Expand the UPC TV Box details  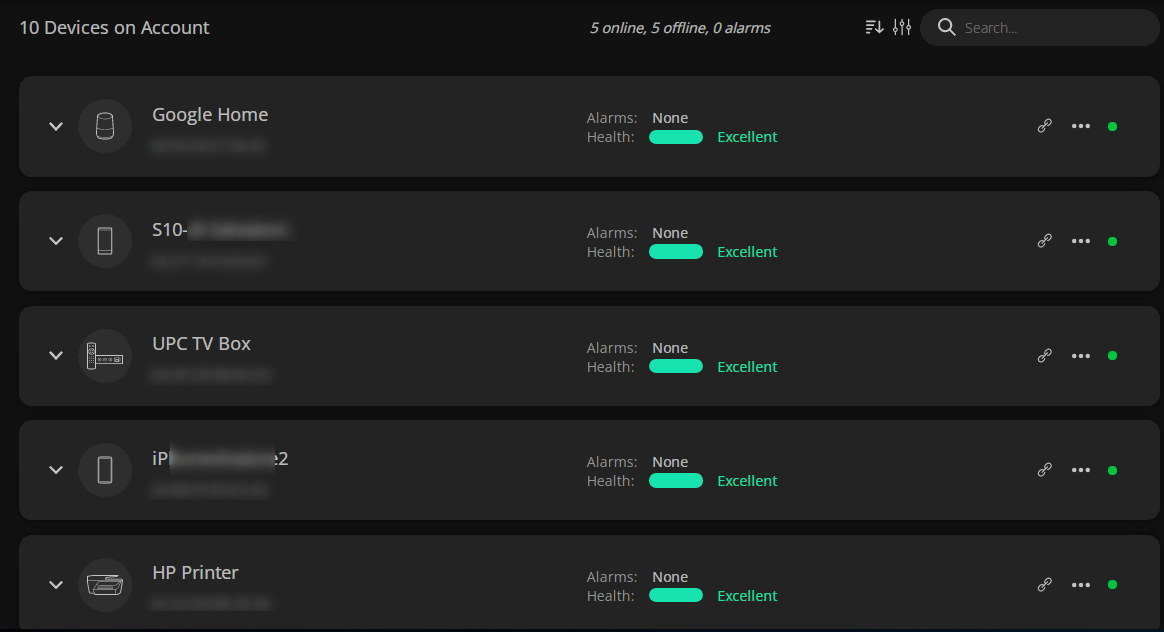tap(56, 355)
